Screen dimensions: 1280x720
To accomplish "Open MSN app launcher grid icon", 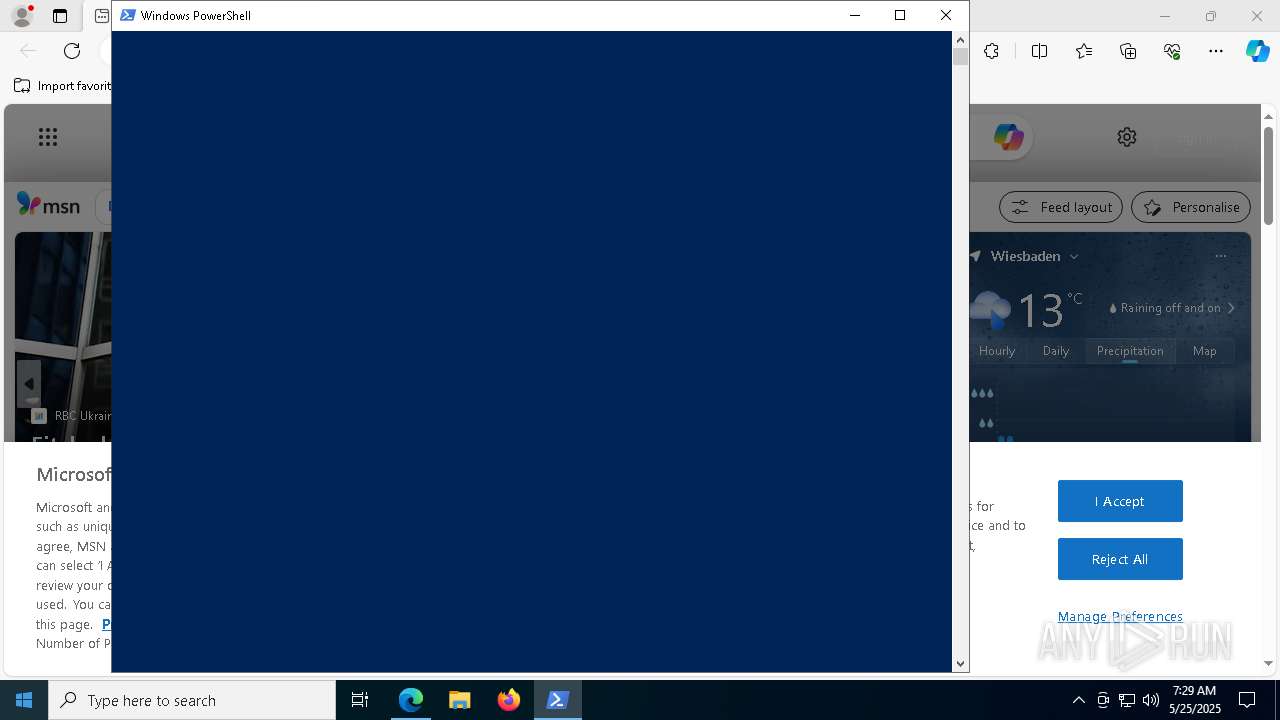I will [48, 137].
